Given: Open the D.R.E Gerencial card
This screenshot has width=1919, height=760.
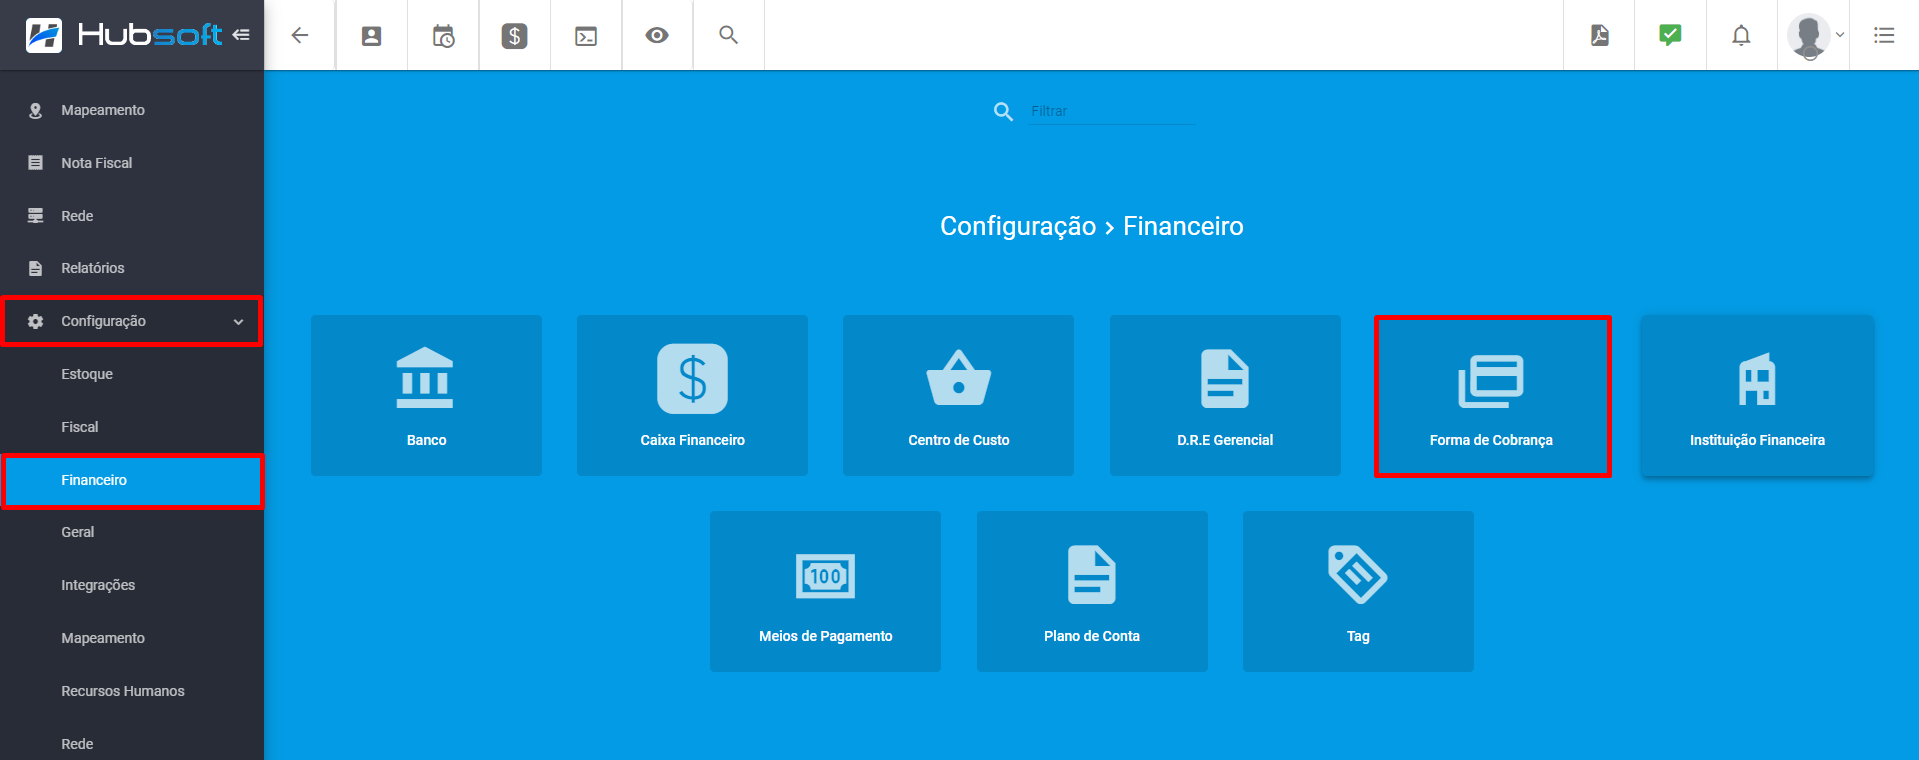Looking at the screenshot, I should pyautogui.click(x=1225, y=395).
